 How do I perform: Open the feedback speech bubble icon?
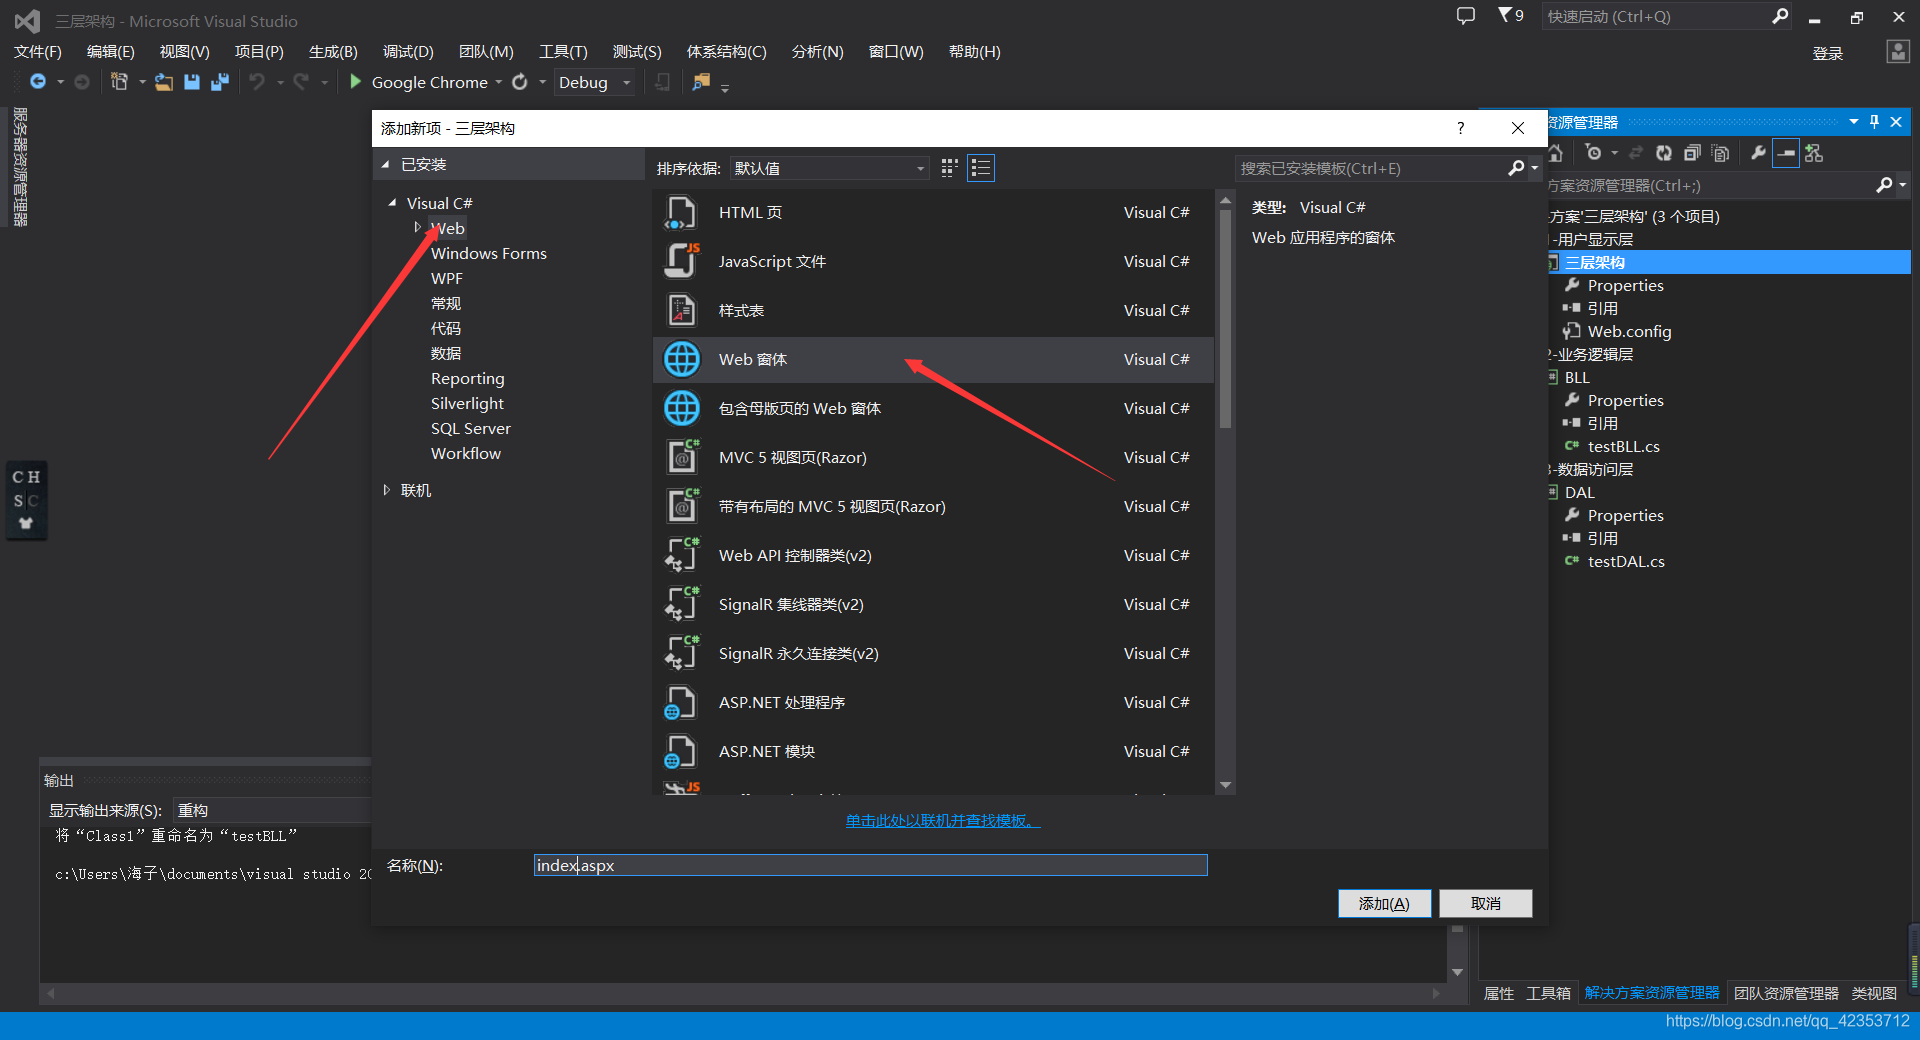point(1466,16)
